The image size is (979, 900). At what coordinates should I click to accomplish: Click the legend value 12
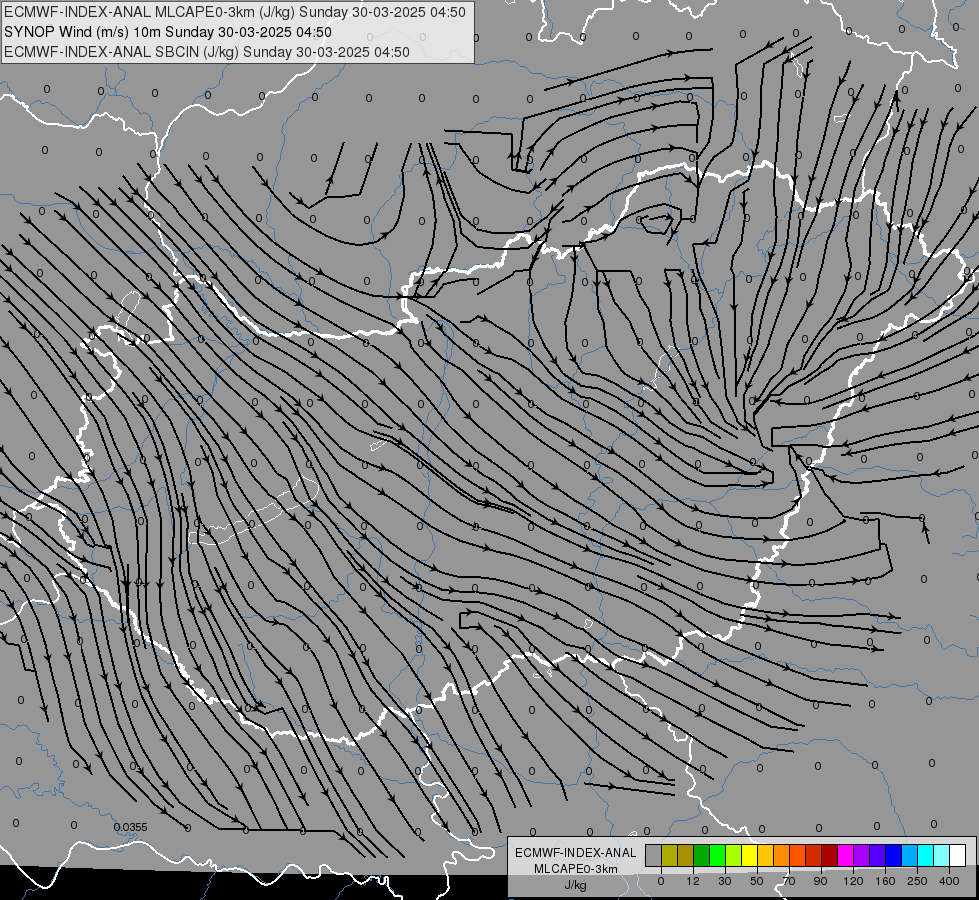(x=693, y=881)
